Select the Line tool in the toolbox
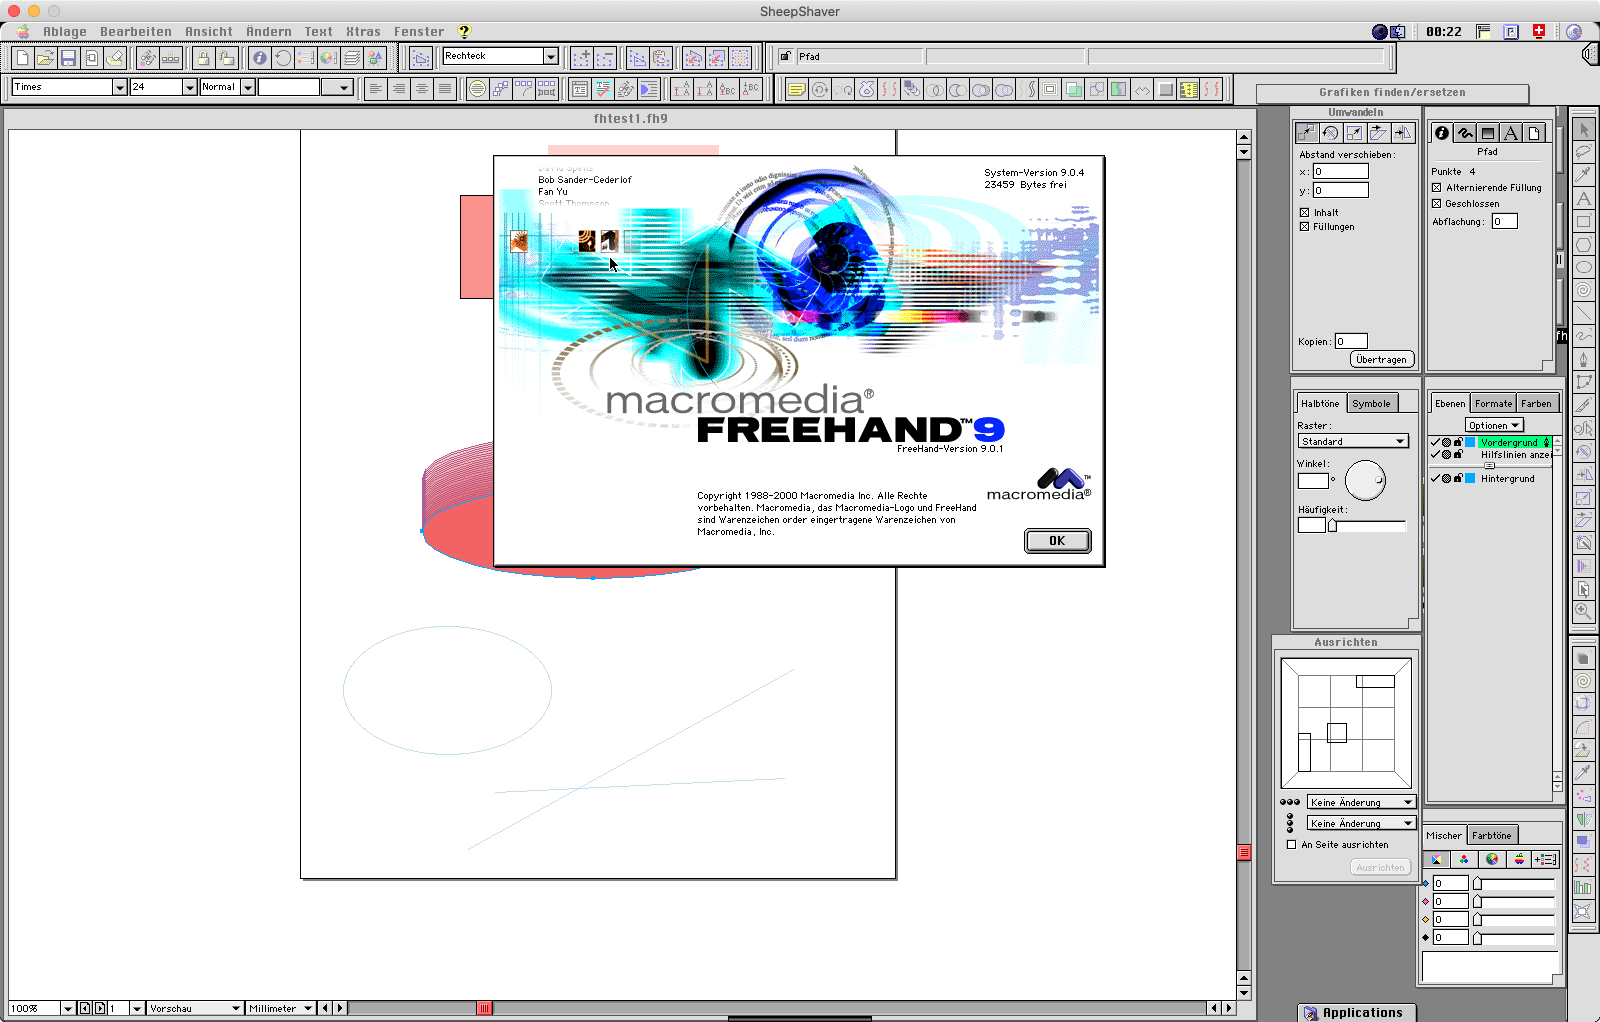This screenshot has height=1022, width=1600. (x=1584, y=314)
